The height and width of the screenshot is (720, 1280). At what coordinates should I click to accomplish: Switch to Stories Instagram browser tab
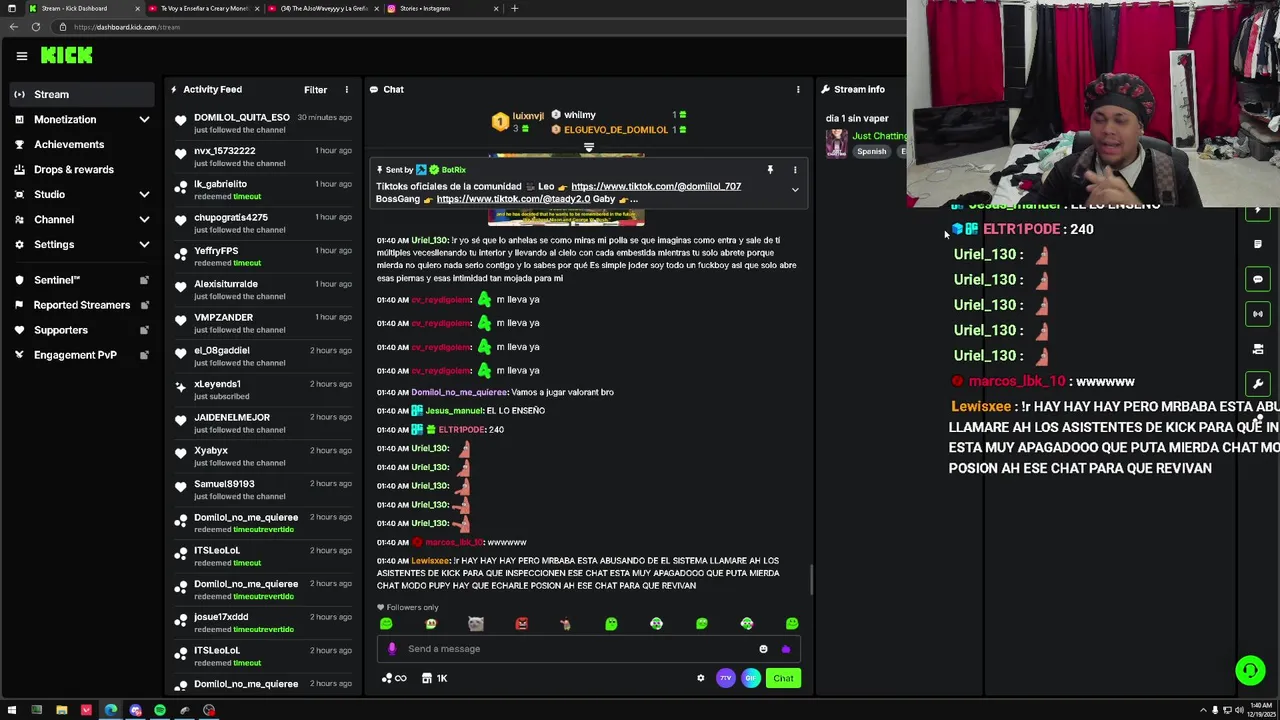(443, 8)
